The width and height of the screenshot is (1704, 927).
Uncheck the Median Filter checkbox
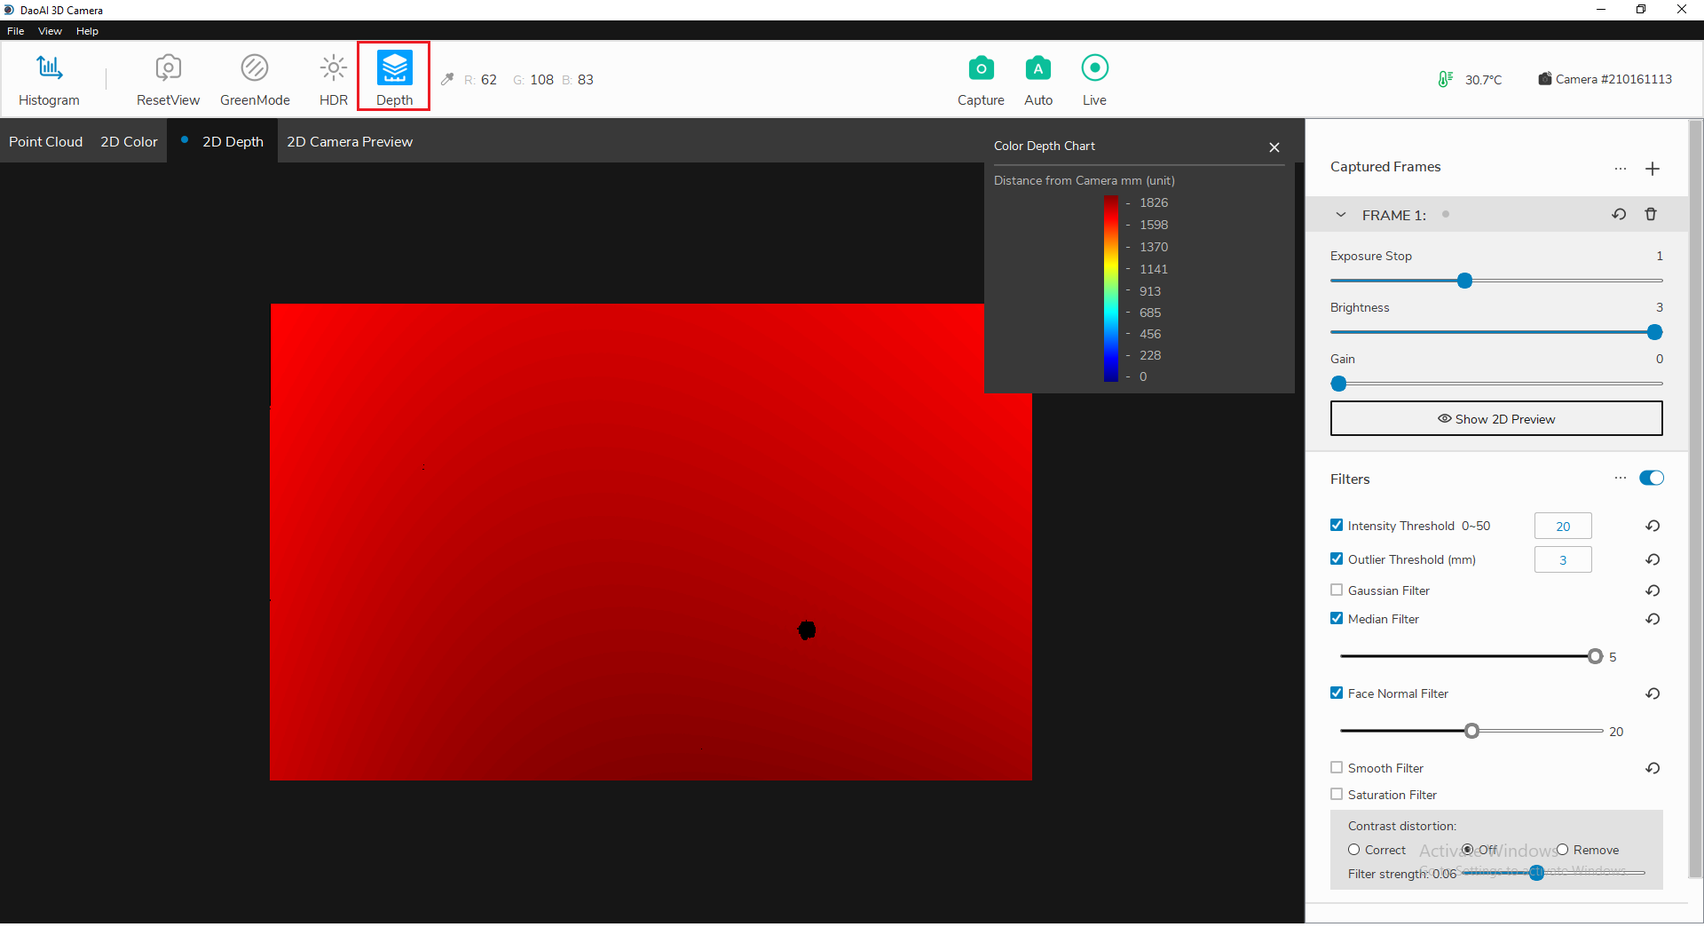click(x=1336, y=618)
